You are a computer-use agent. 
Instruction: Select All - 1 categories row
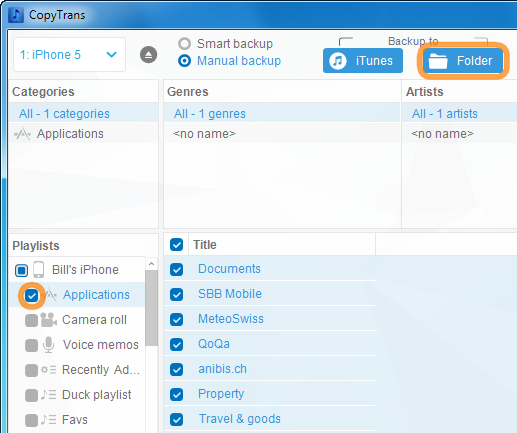pyautogui.click(x=83, y=114)
